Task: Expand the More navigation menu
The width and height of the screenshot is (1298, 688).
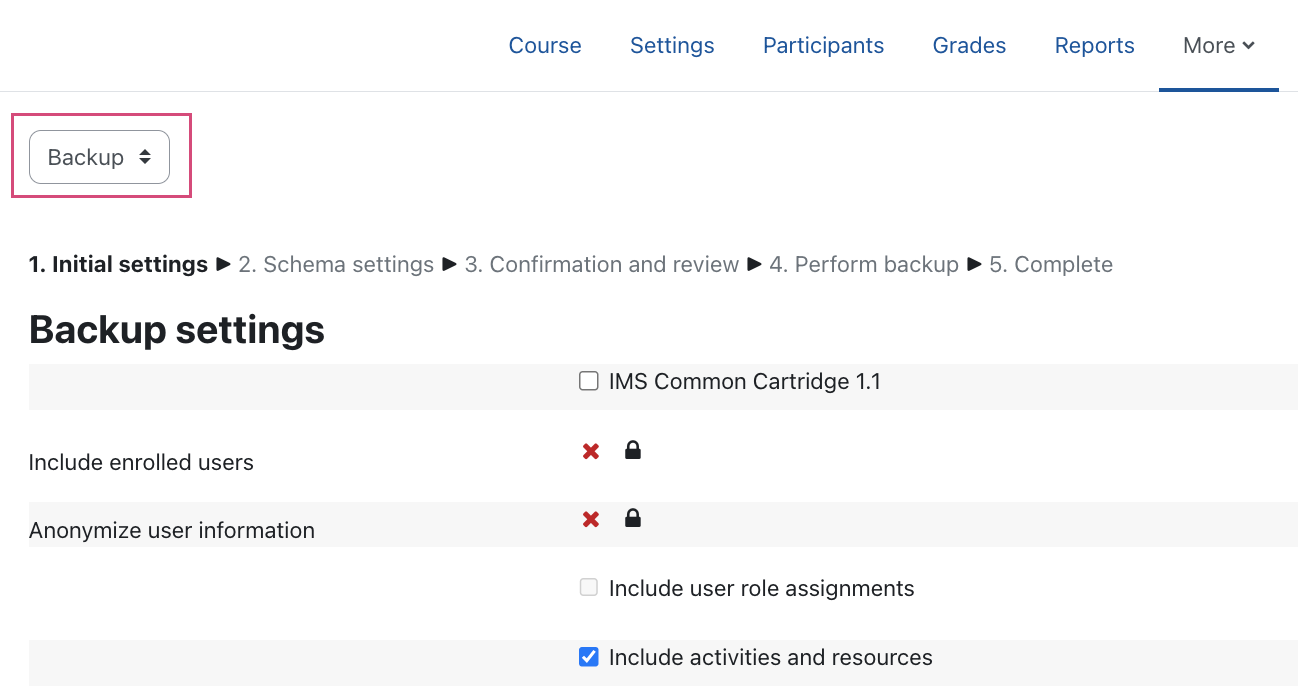Action: tap(1218, 46)
